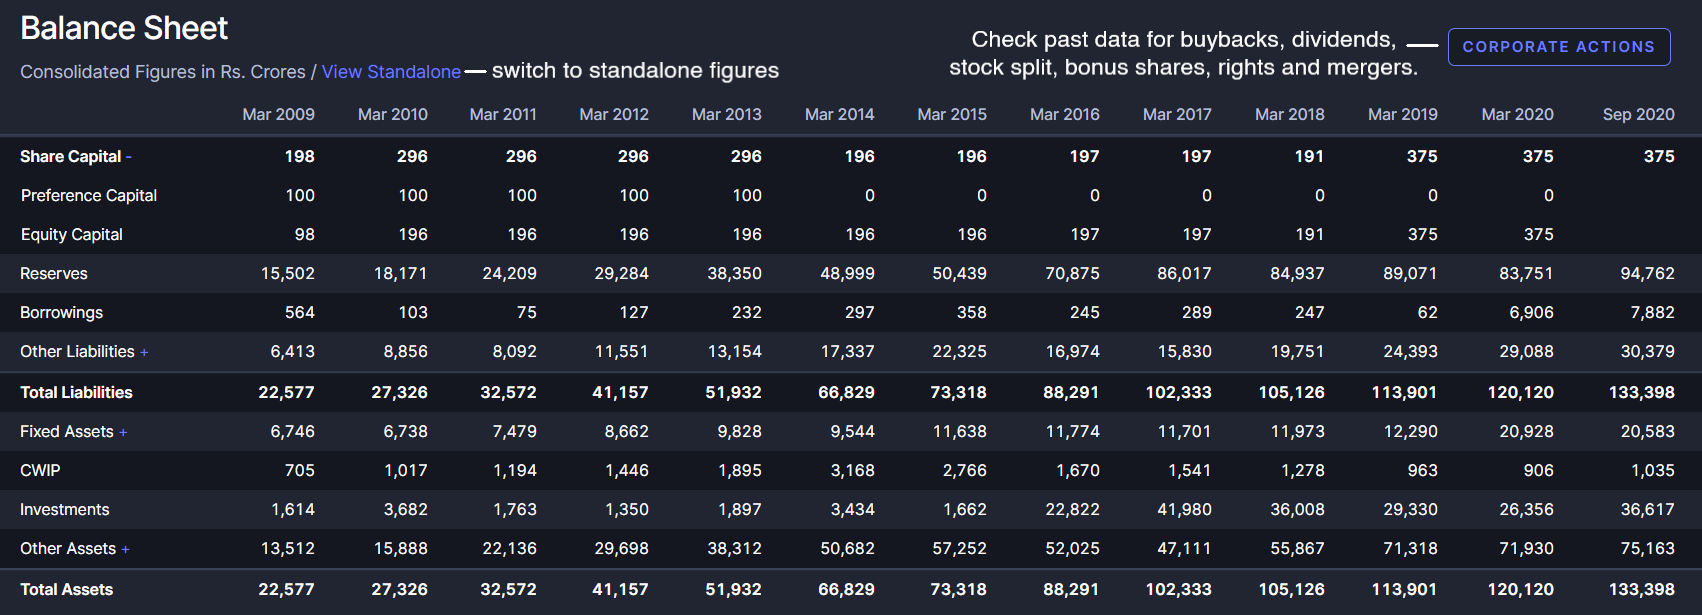Click Other Liabilities value 6,413
This screenshot has width=1702, height=615.
[x=292, y=351]
